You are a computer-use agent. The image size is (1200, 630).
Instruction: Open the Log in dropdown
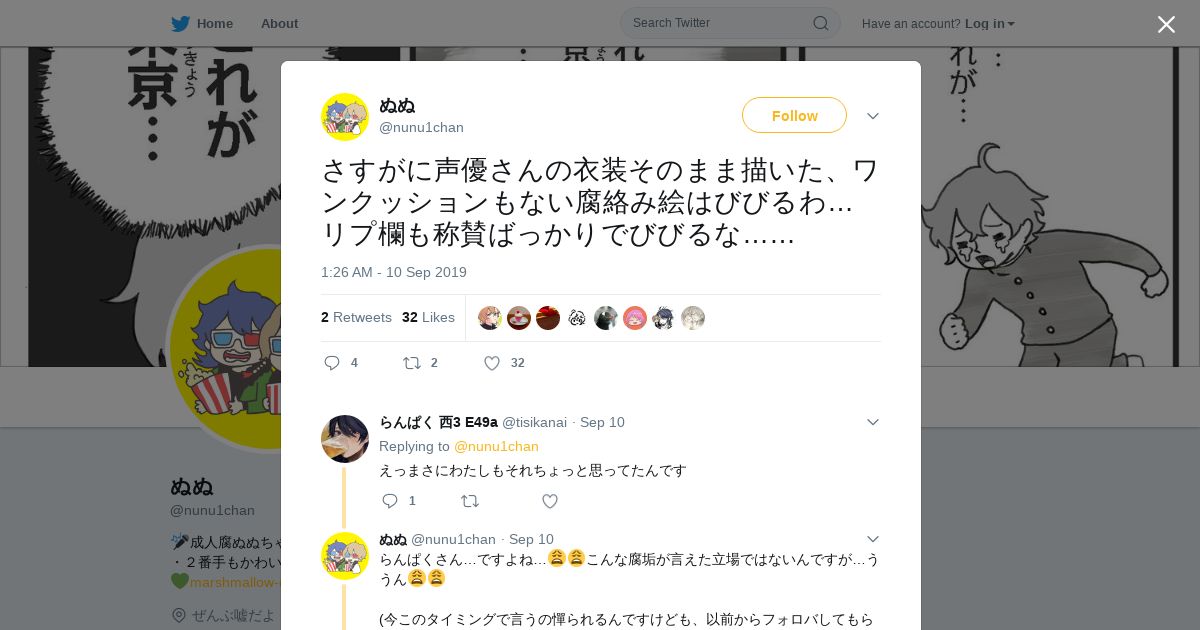point(990,23)
